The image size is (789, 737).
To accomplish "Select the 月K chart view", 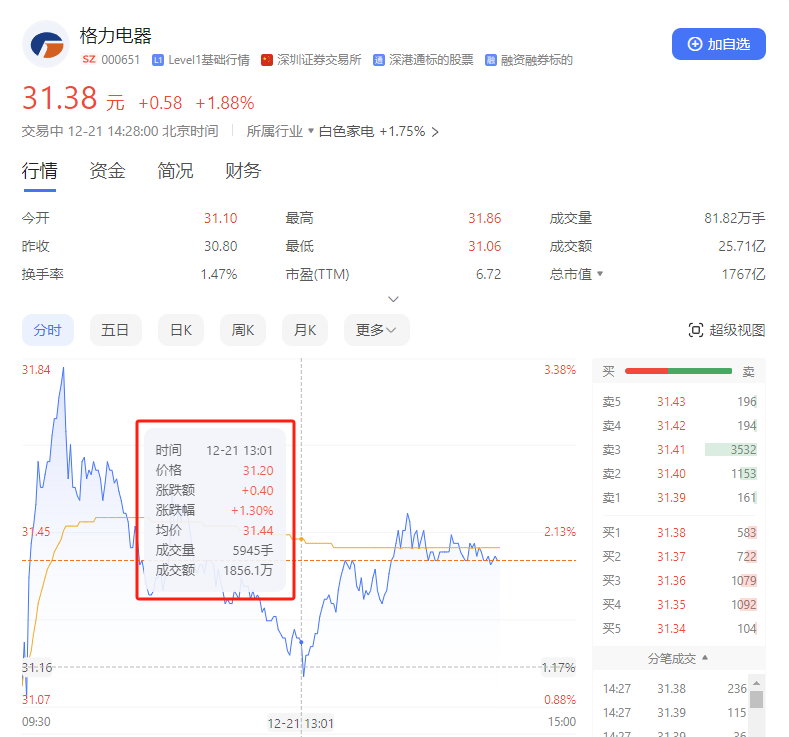I will [x=305, y=330].
